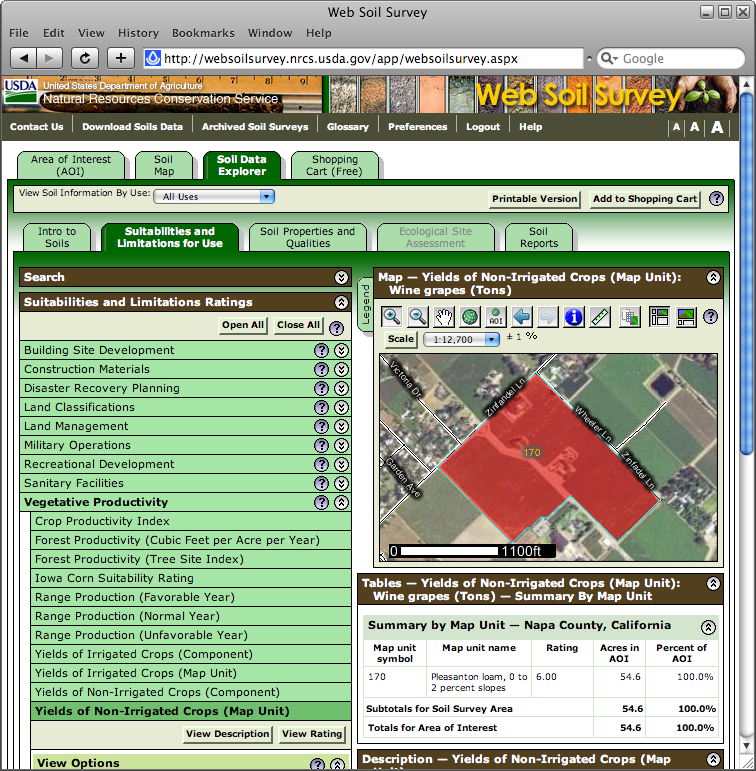The width and height of the screenshot is (756, 771).
Task: Click the Scale button
Action: pos(400,339)
